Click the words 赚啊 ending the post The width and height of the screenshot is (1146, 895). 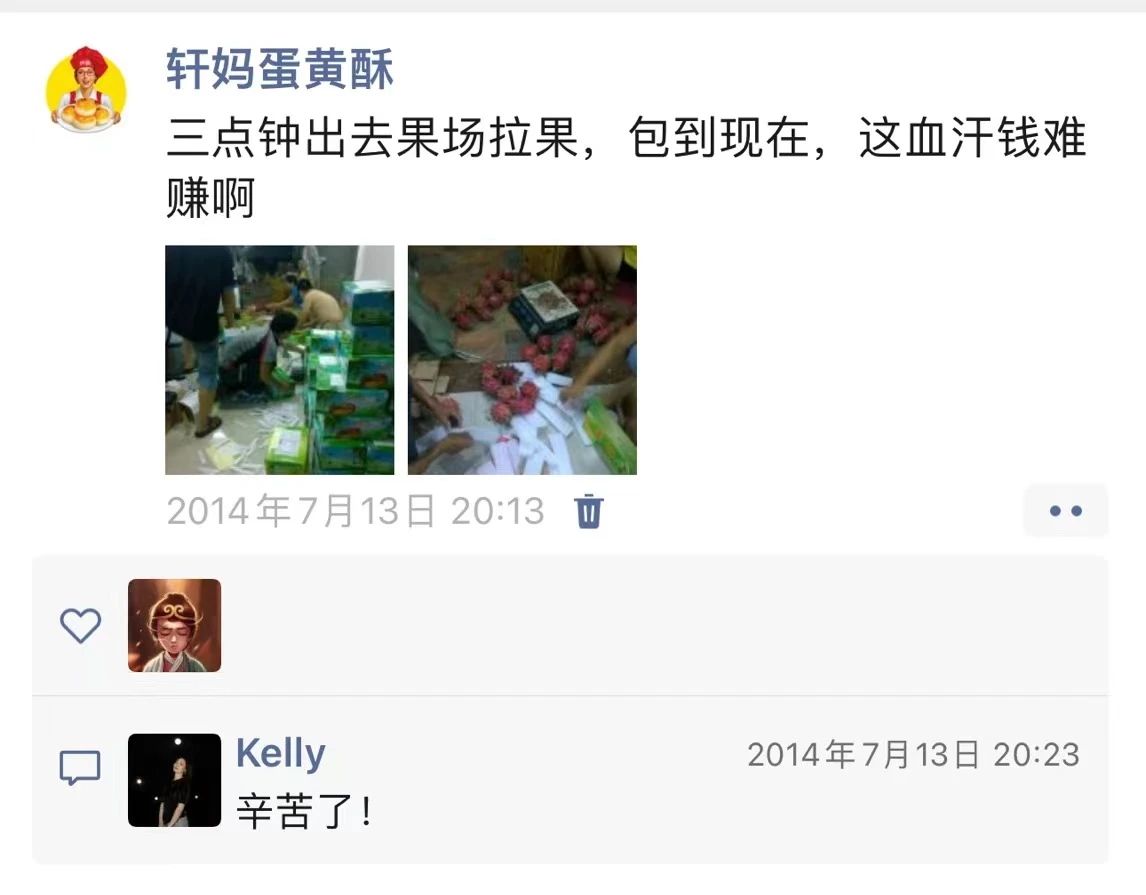coord(210,197)
